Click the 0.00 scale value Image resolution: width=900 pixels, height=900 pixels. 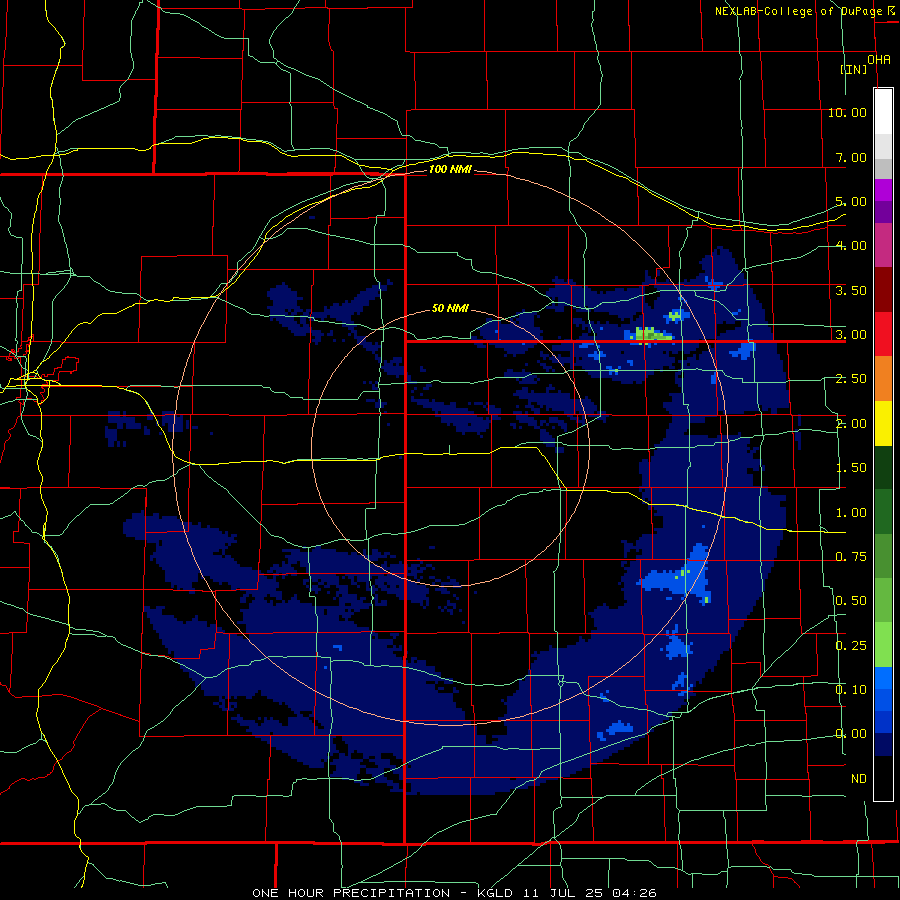coord(851,734)
